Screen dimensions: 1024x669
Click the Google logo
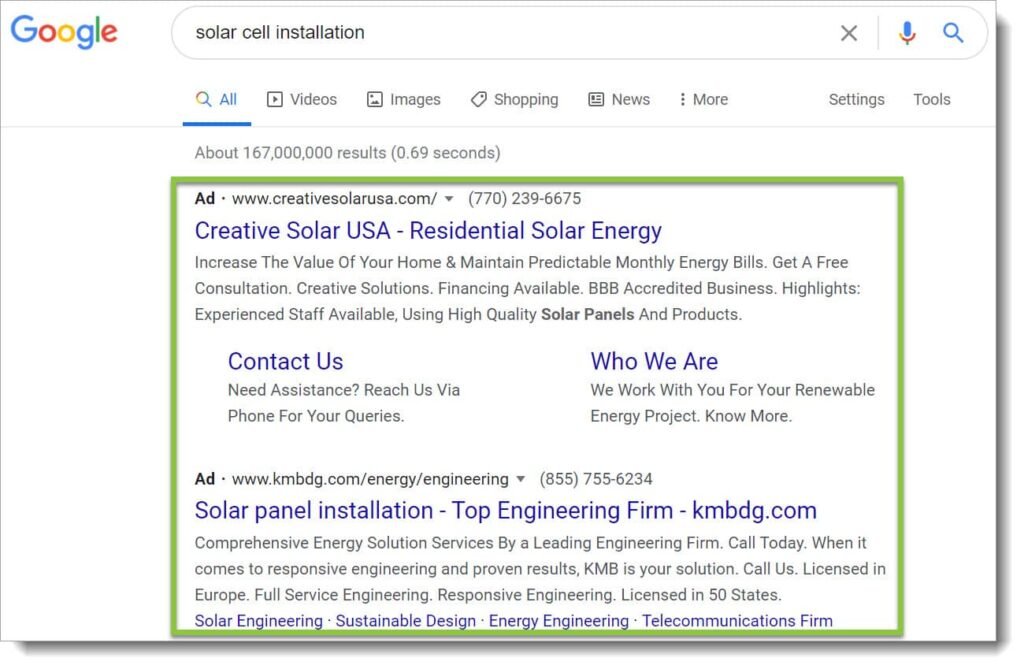click(64, 32)
